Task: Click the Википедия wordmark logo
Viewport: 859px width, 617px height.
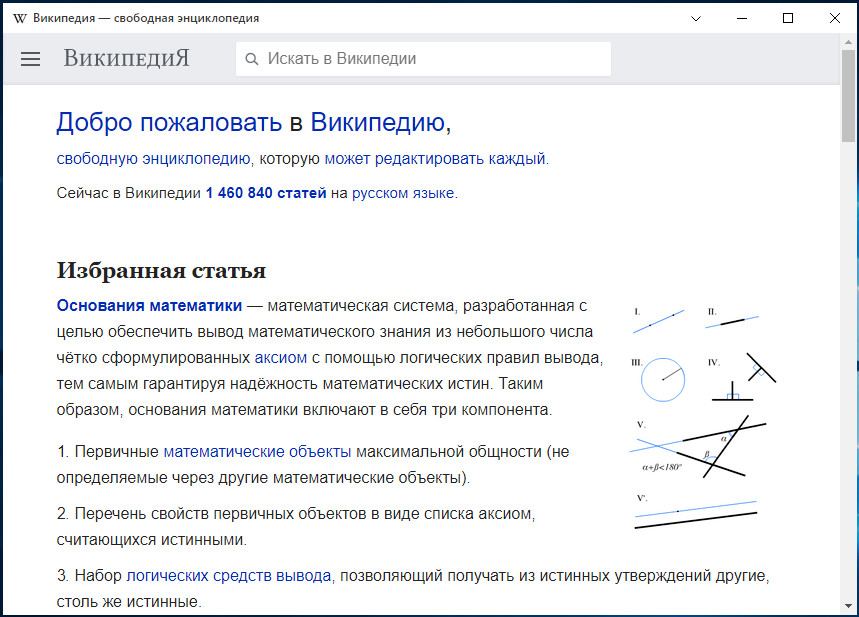Action: pos(127,58)
